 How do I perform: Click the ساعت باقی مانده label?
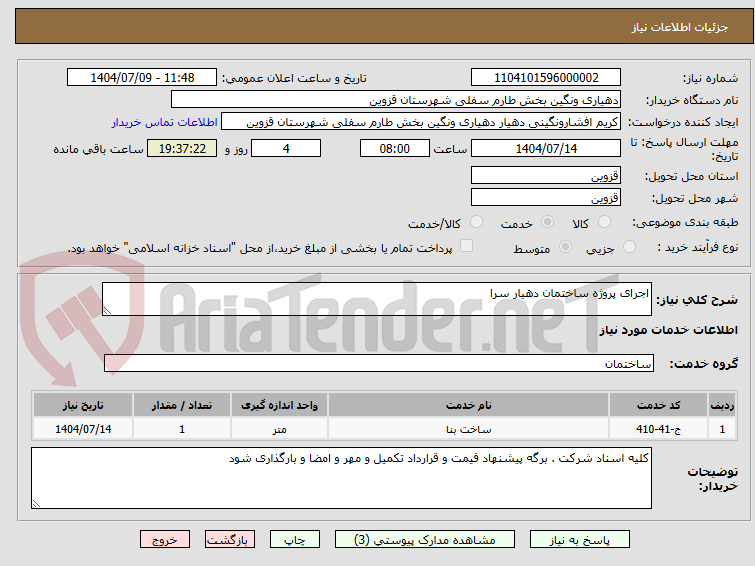point(98,149)
